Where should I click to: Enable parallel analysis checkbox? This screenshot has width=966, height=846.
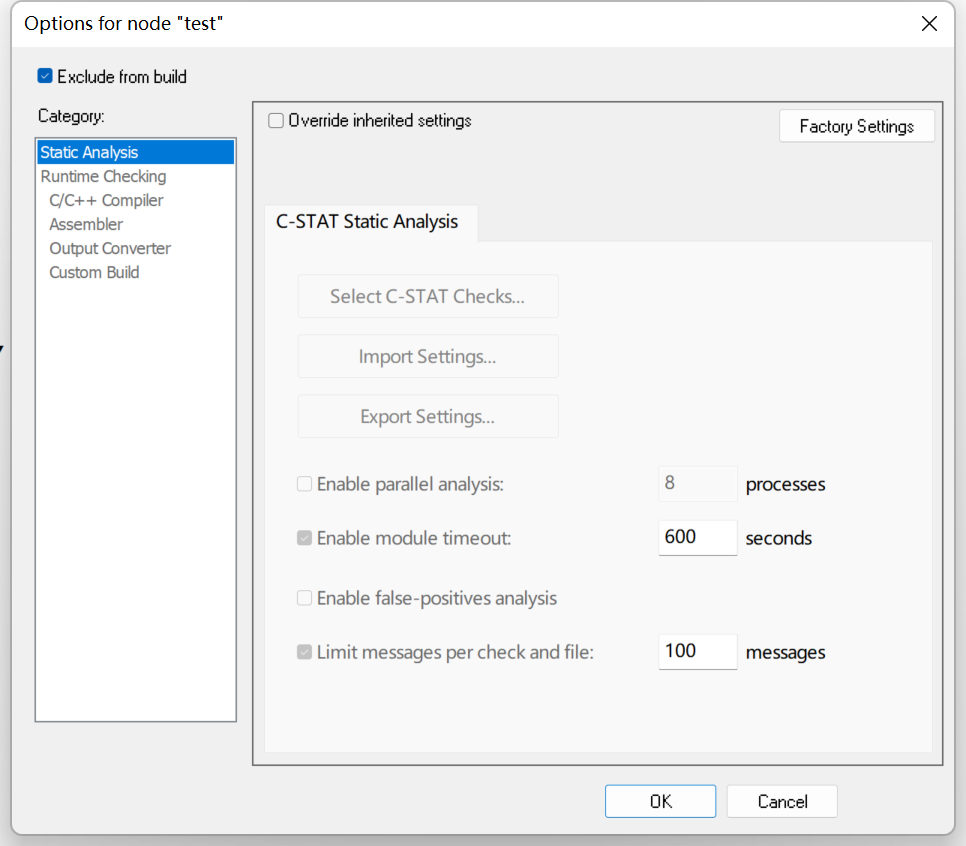(x=304, y=484)
